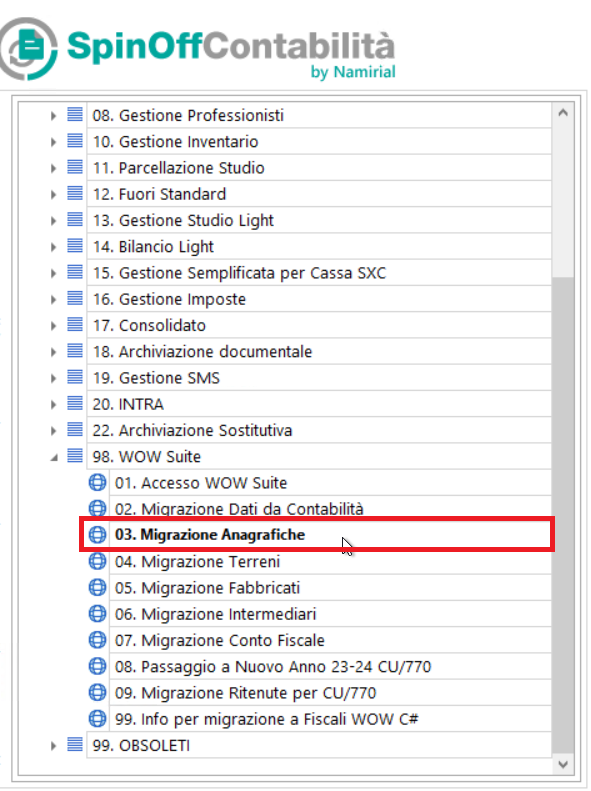The width and height of the screenshot is (591, 791).
Task: Select 06. Migrazione Intermediari item
Action: [215, 614]
